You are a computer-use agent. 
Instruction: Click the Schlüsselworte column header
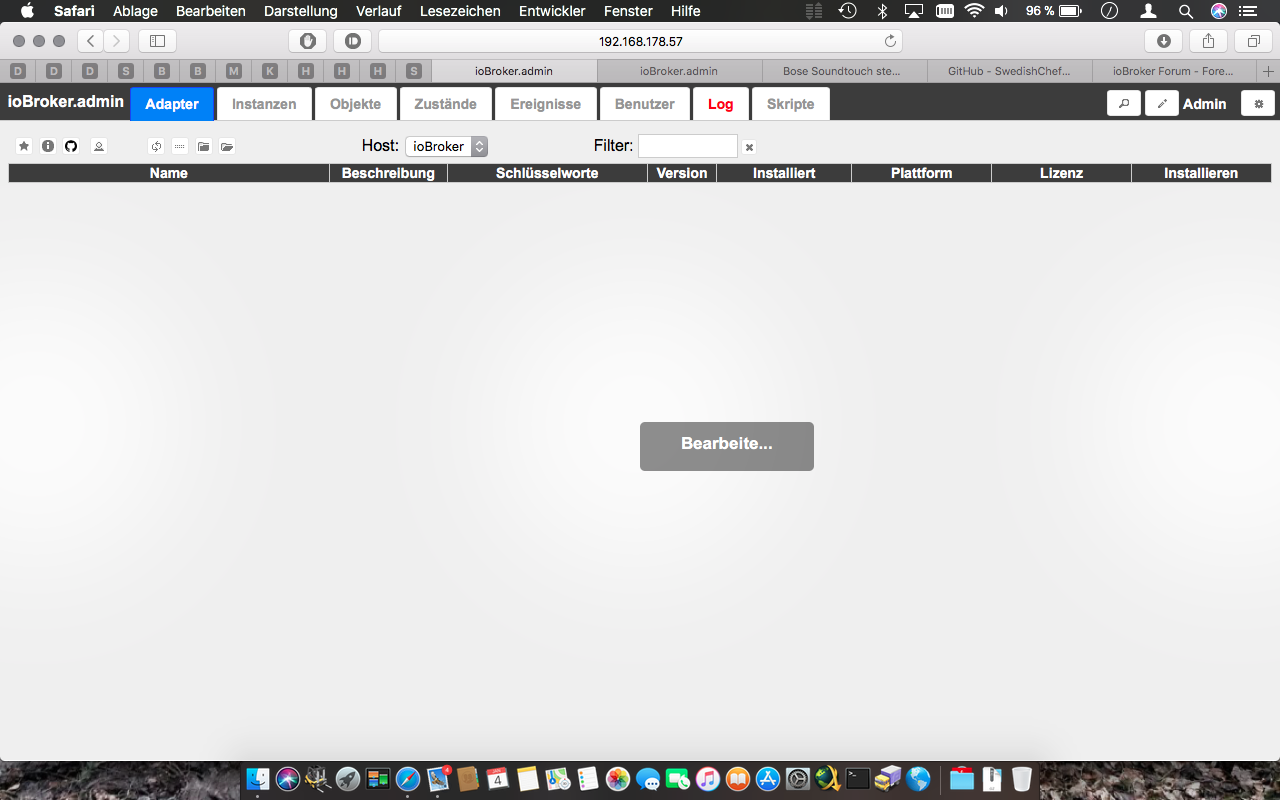[547, 173]
